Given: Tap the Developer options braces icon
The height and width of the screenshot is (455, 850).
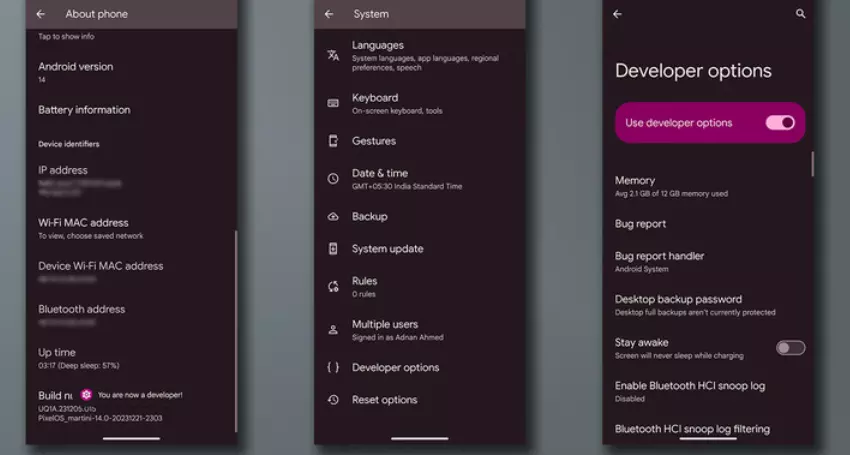Looking at the screenshot, I should (333, 368).
